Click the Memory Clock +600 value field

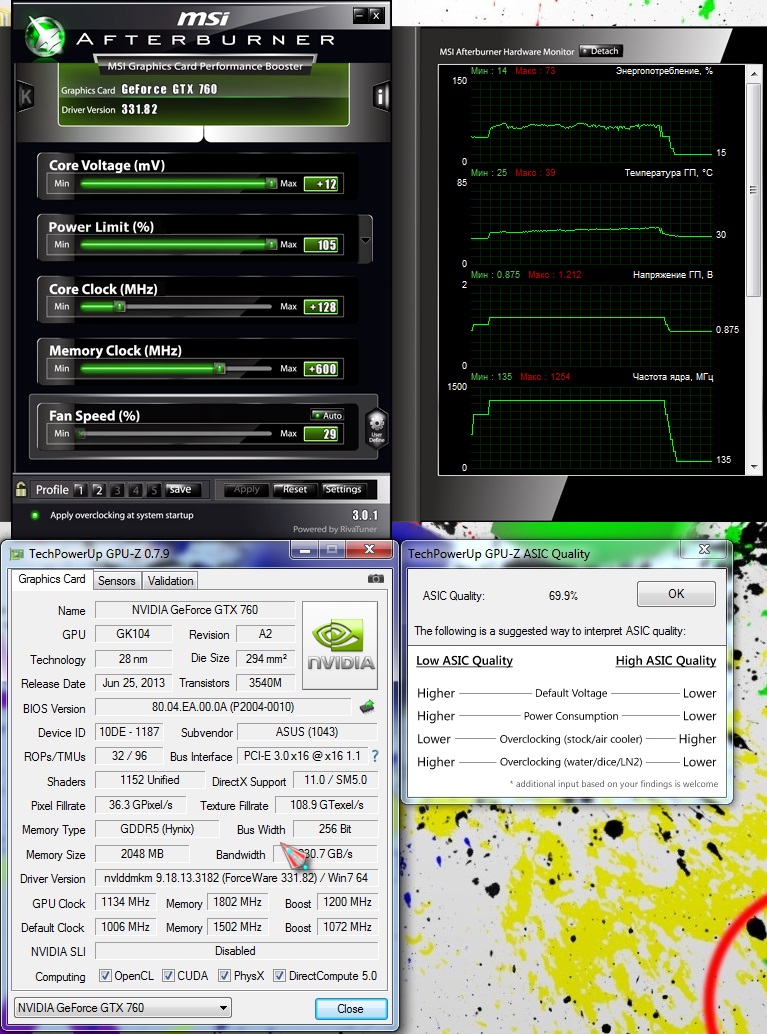click(x=321, y=369)
